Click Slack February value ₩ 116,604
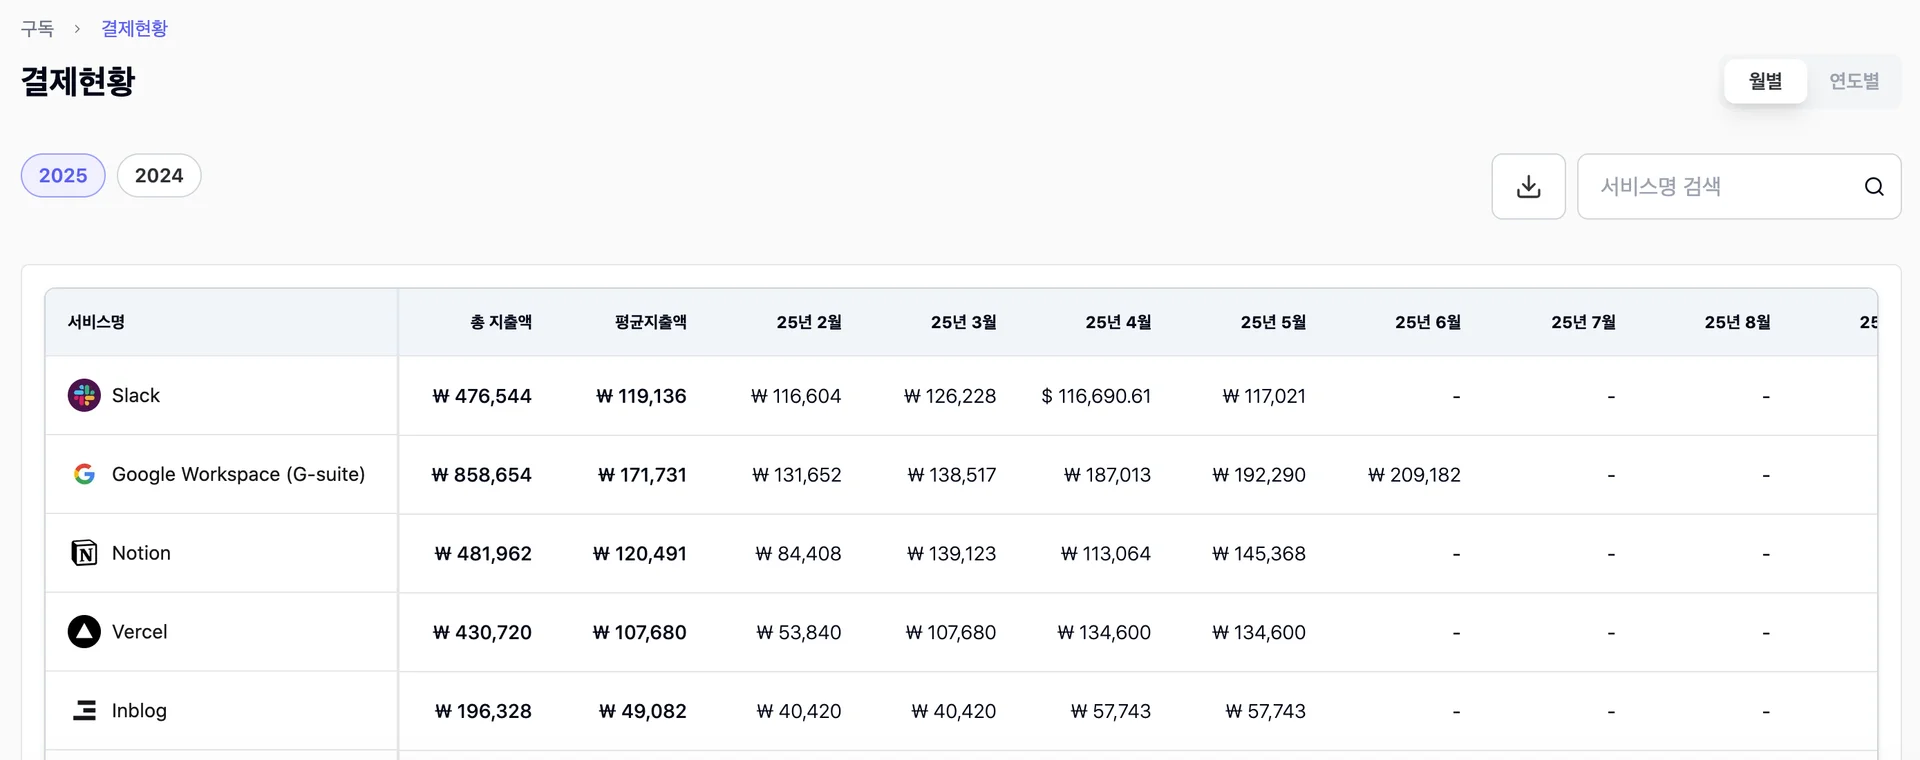The height and width of the screenshot is (760, 1920). coord(796,396)
